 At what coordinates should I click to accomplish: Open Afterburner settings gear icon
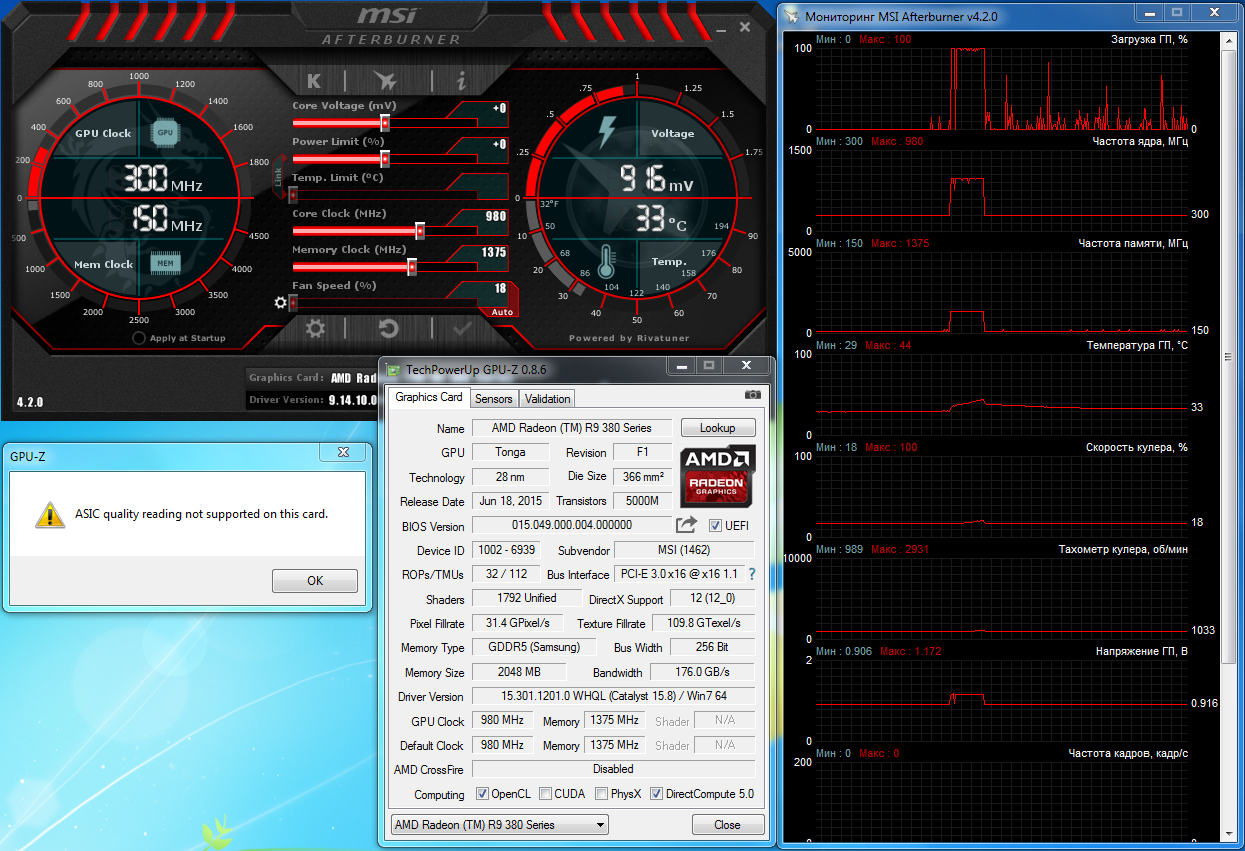(x=315, y=328)
